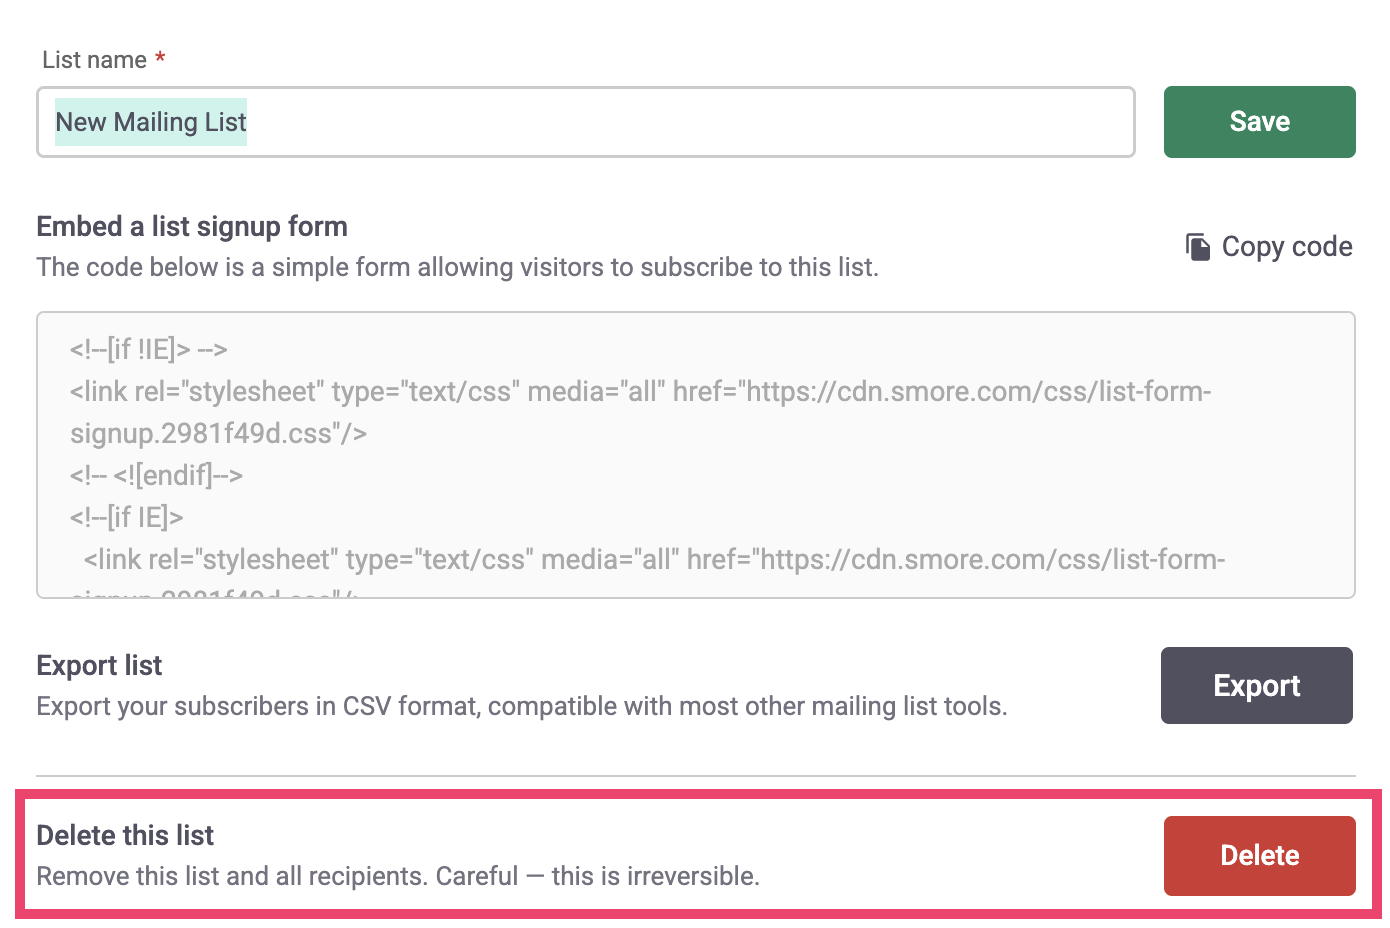Viewport: 1390px width, 928px height.
Task: Click the second stylesheet link code line
Action: 654,560
